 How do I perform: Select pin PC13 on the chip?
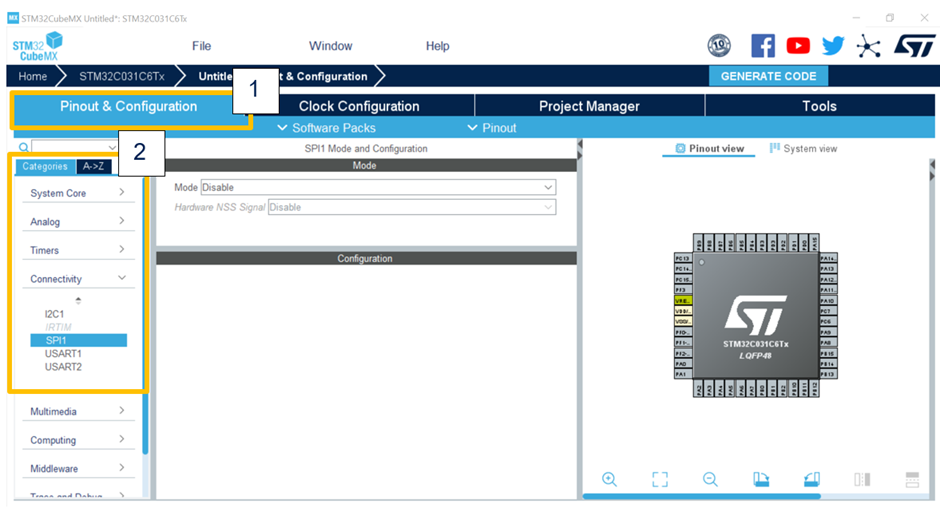pyautogui.click(x=683, y=258)
